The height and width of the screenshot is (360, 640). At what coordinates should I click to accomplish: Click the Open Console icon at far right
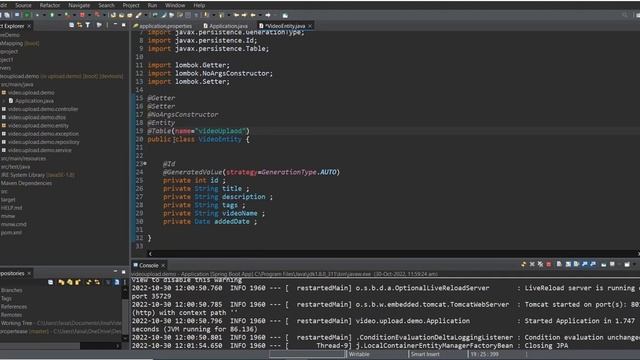tap(627, 264)
